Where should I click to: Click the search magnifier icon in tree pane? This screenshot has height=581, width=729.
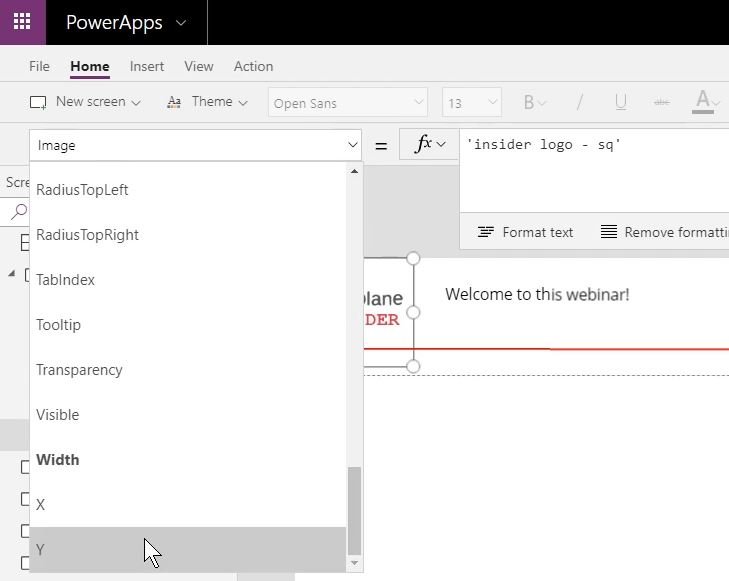19,211
